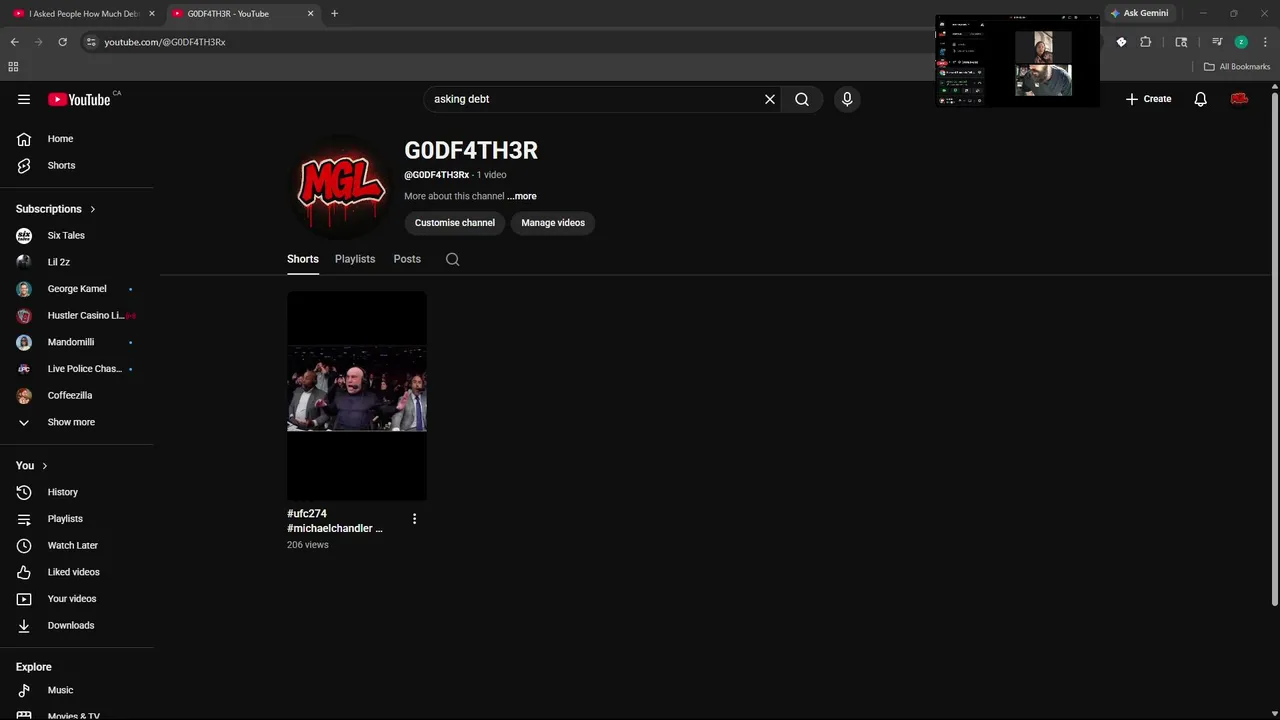The width and height of the screenshot is (1280, 720).
Task: Click the Create button
Action: [1148, 99]
